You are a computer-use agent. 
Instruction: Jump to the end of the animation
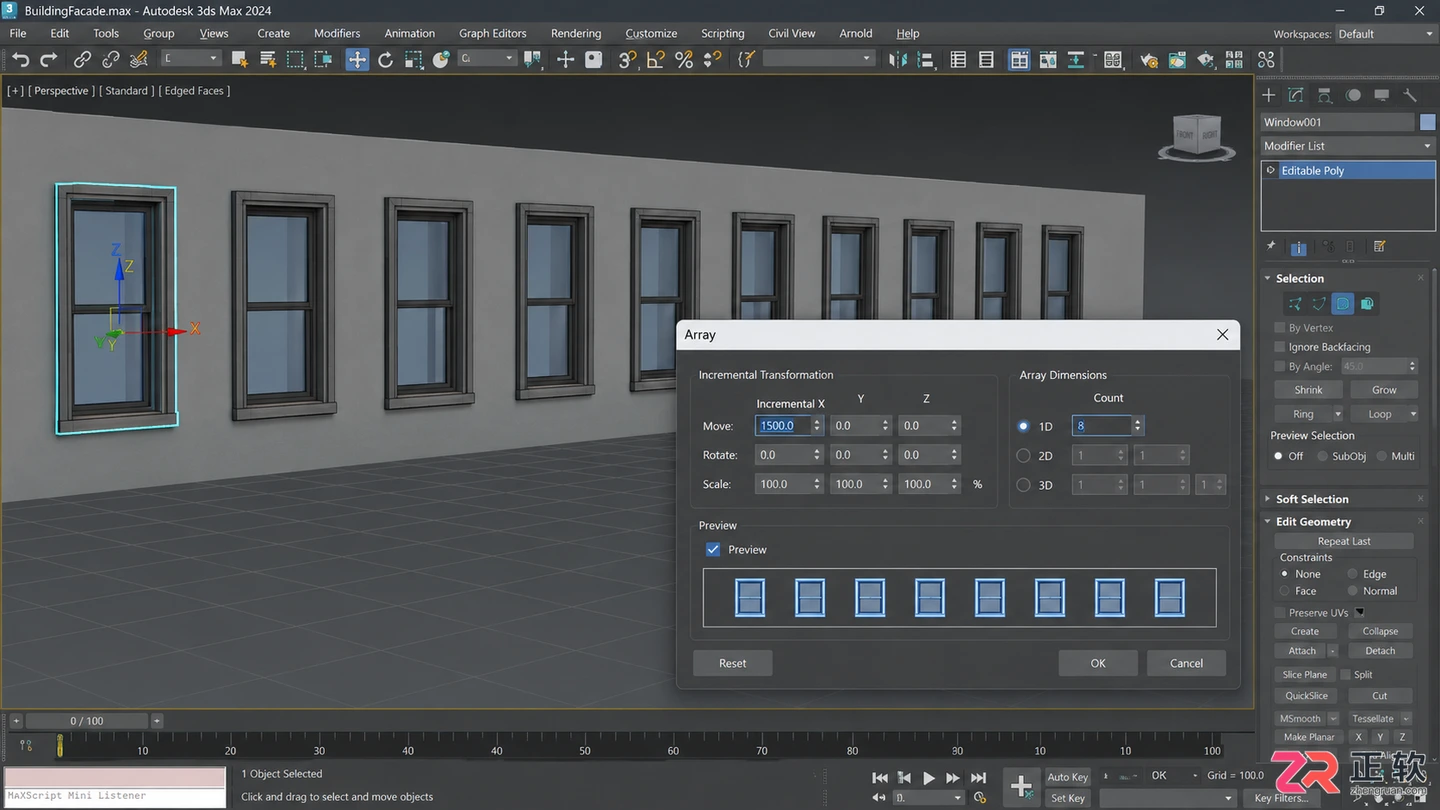[978, 777]
